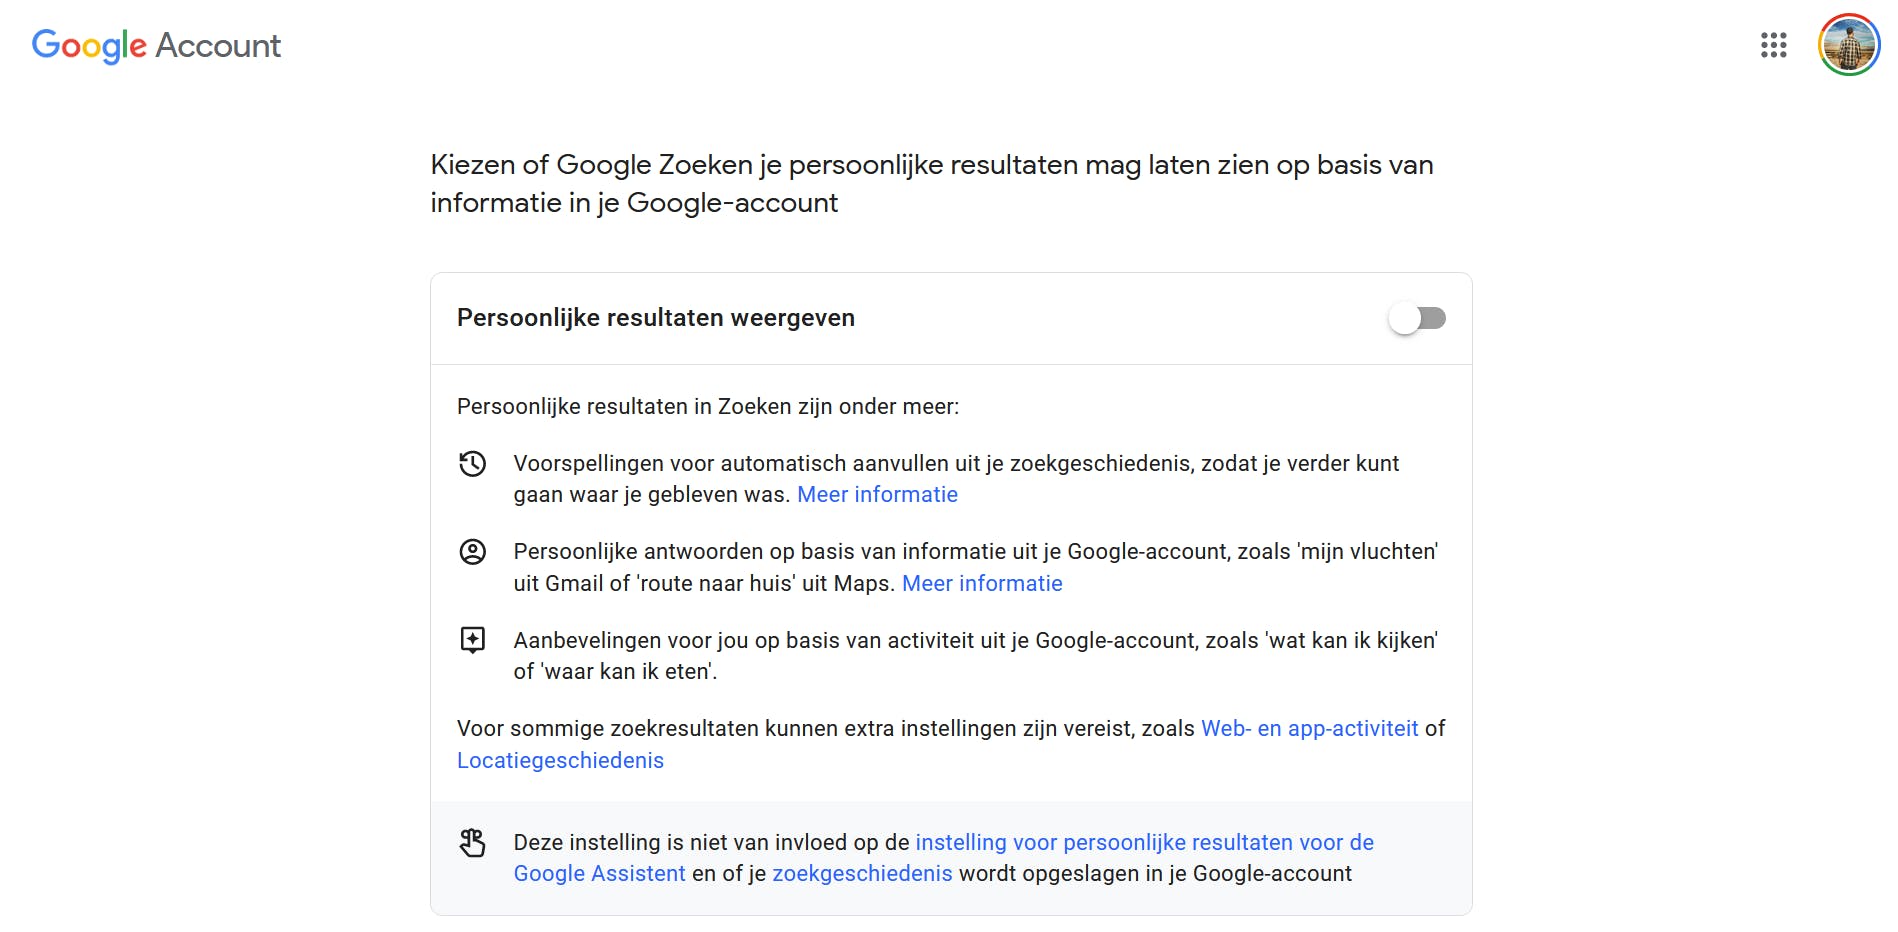Open 'Meer informatie' about autocomplete predictions

pyautogui.click(x=877, y=495)
